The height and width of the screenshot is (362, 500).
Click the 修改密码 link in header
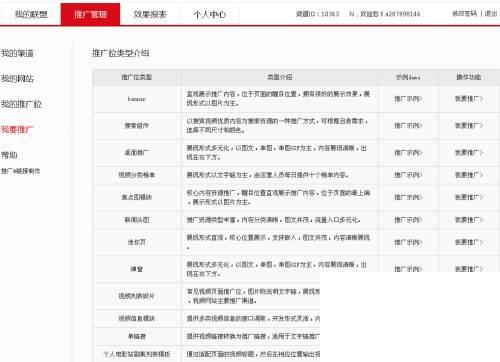pyautogui.click(x=465, y=14)
